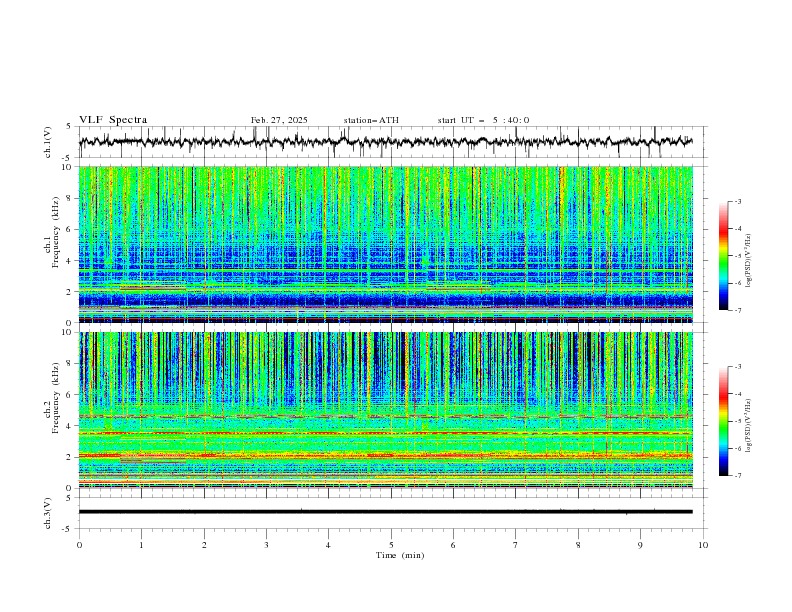The width and height of the screenshot is (792, 612).
Task: Click time axis tick label "5"
Action: [x=391, y=545]
